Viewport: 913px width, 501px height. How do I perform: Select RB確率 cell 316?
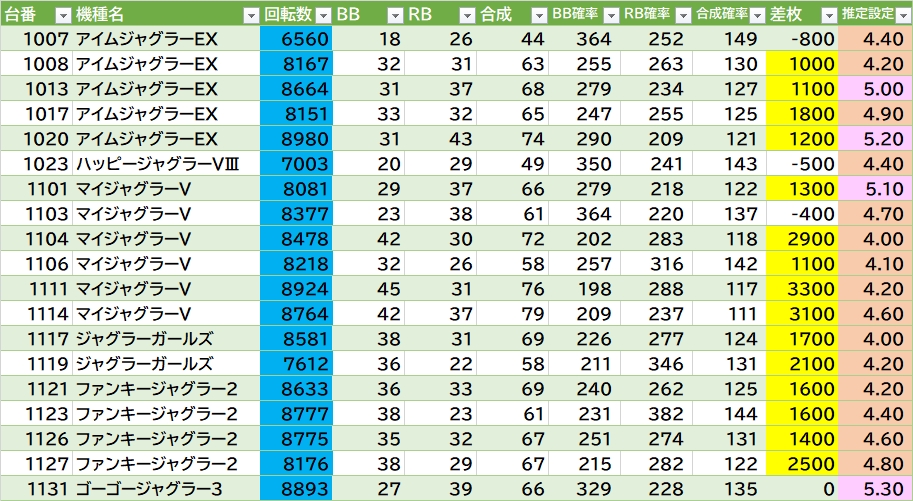click(x=656, y=264)
